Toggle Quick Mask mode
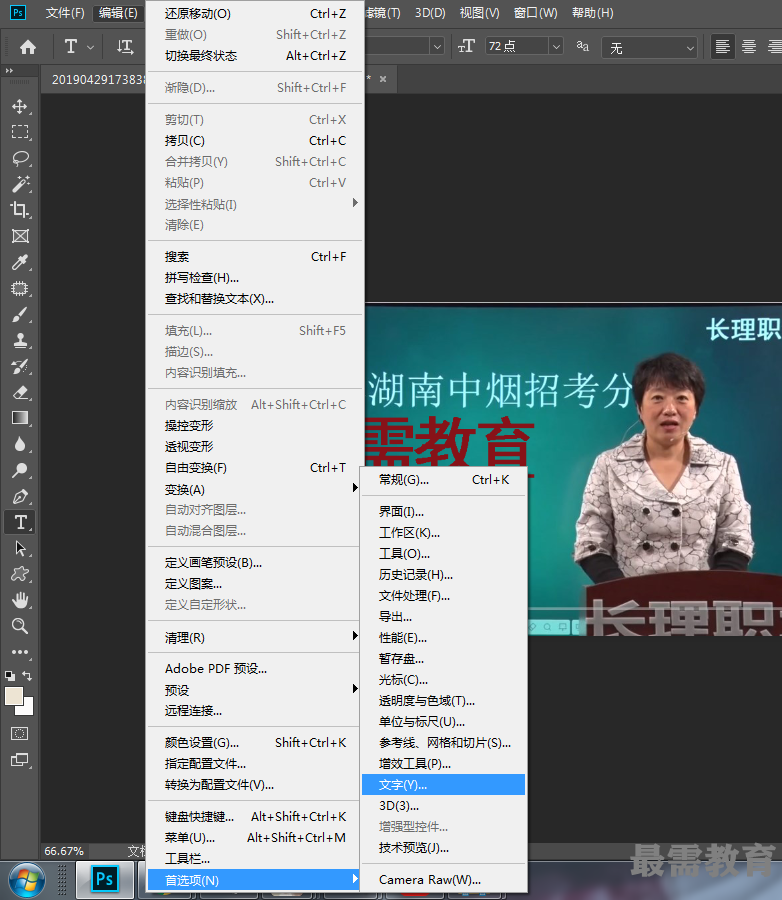 (20, 734)
